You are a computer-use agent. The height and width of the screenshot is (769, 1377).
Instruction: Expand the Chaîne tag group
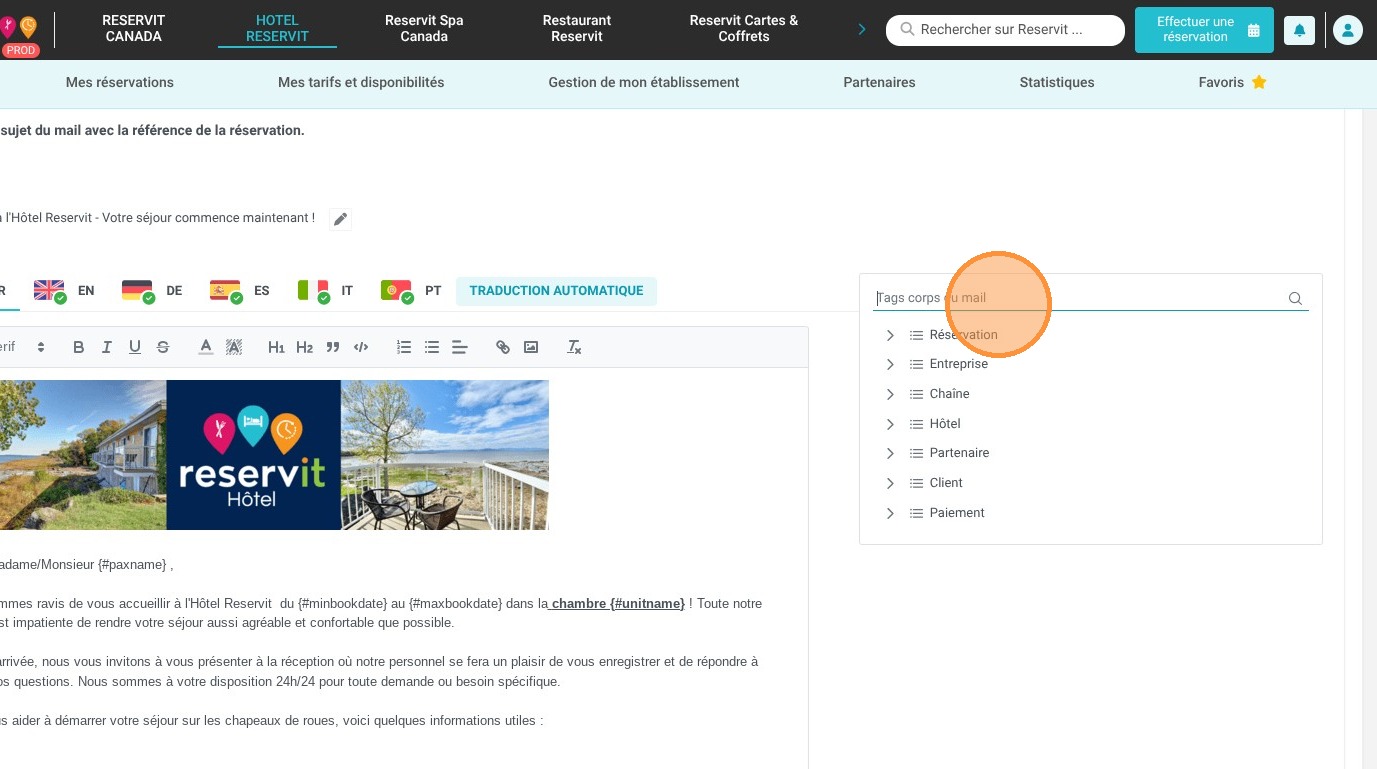(890, 394)
